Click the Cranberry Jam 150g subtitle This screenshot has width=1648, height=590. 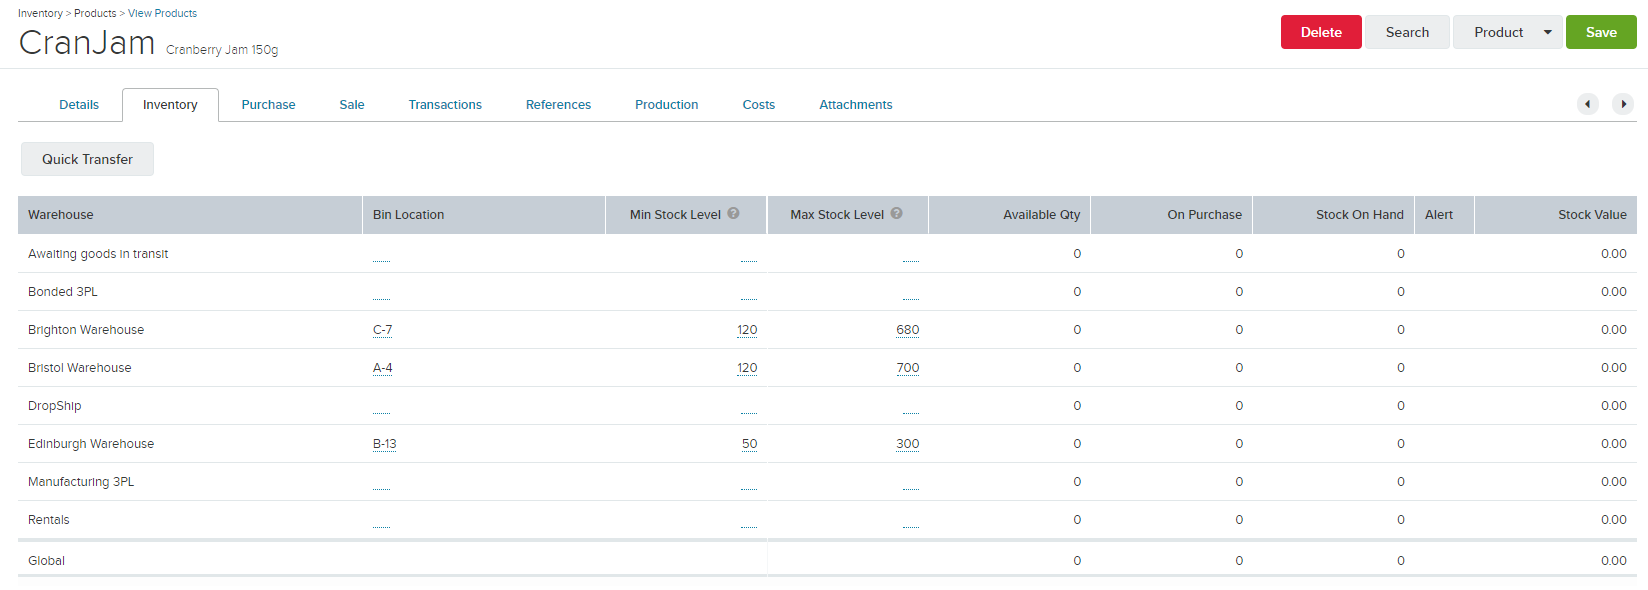coord(222,50)
